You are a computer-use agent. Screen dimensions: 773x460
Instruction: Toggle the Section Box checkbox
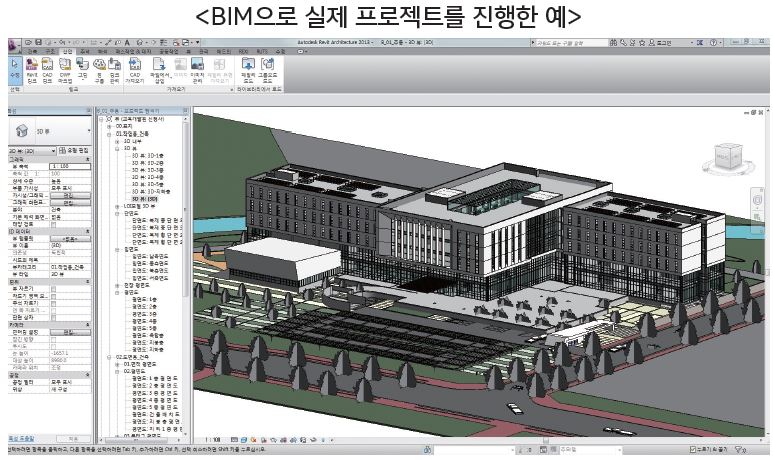tap(53, 315)
